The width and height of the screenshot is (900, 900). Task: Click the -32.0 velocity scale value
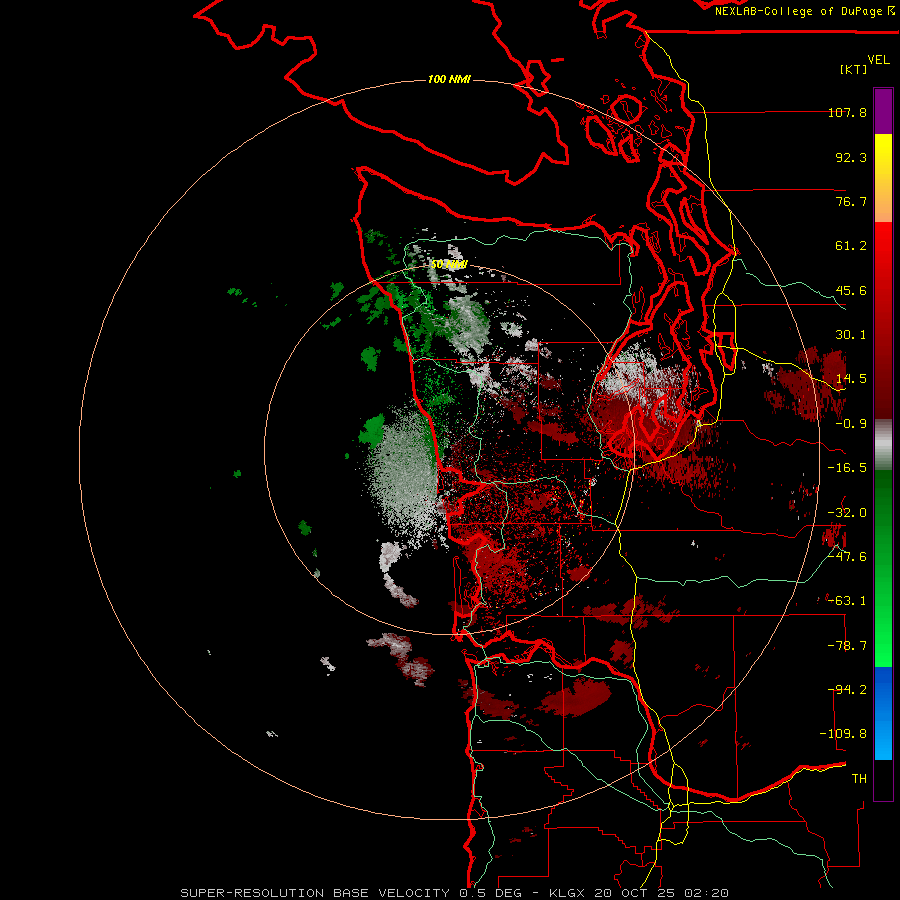tap(847, 513)
